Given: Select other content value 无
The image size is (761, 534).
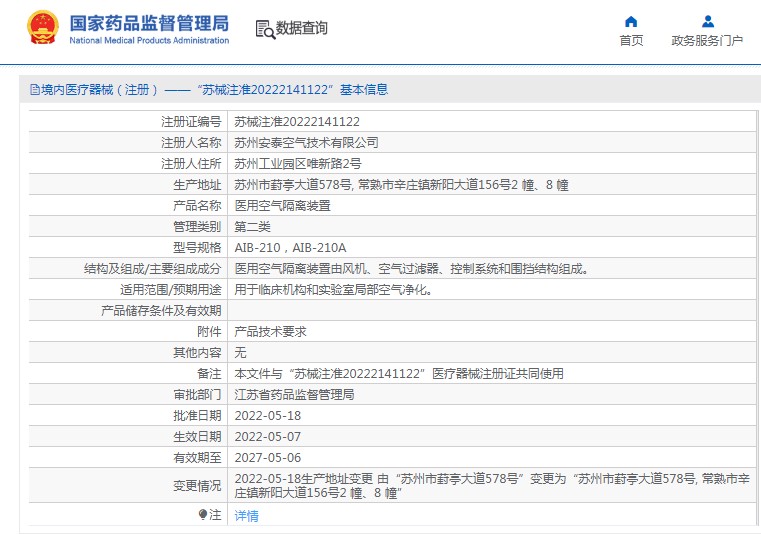Looking at the screenshot, I should 240,352.
